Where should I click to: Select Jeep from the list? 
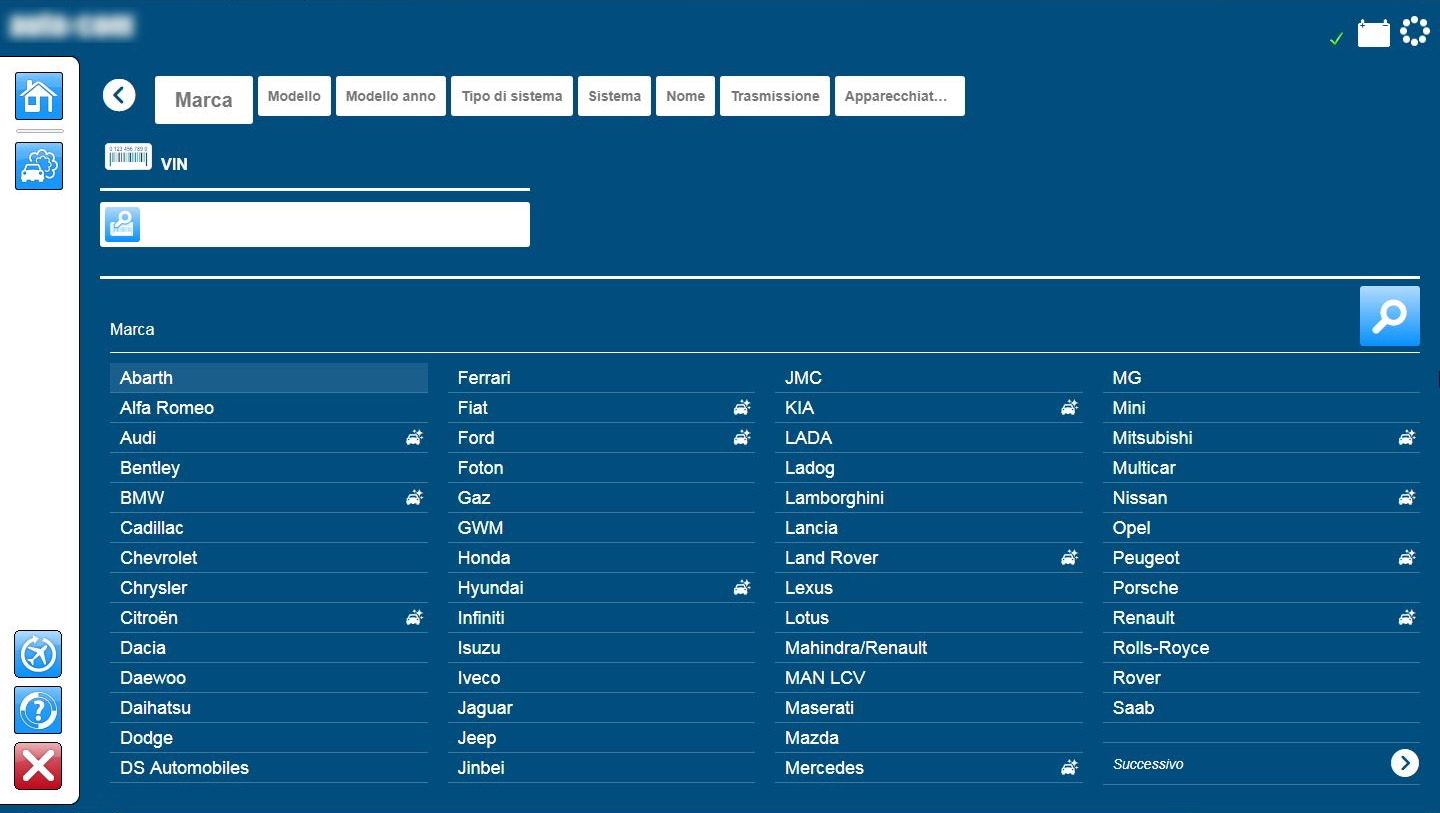click(x=601, y=738)
